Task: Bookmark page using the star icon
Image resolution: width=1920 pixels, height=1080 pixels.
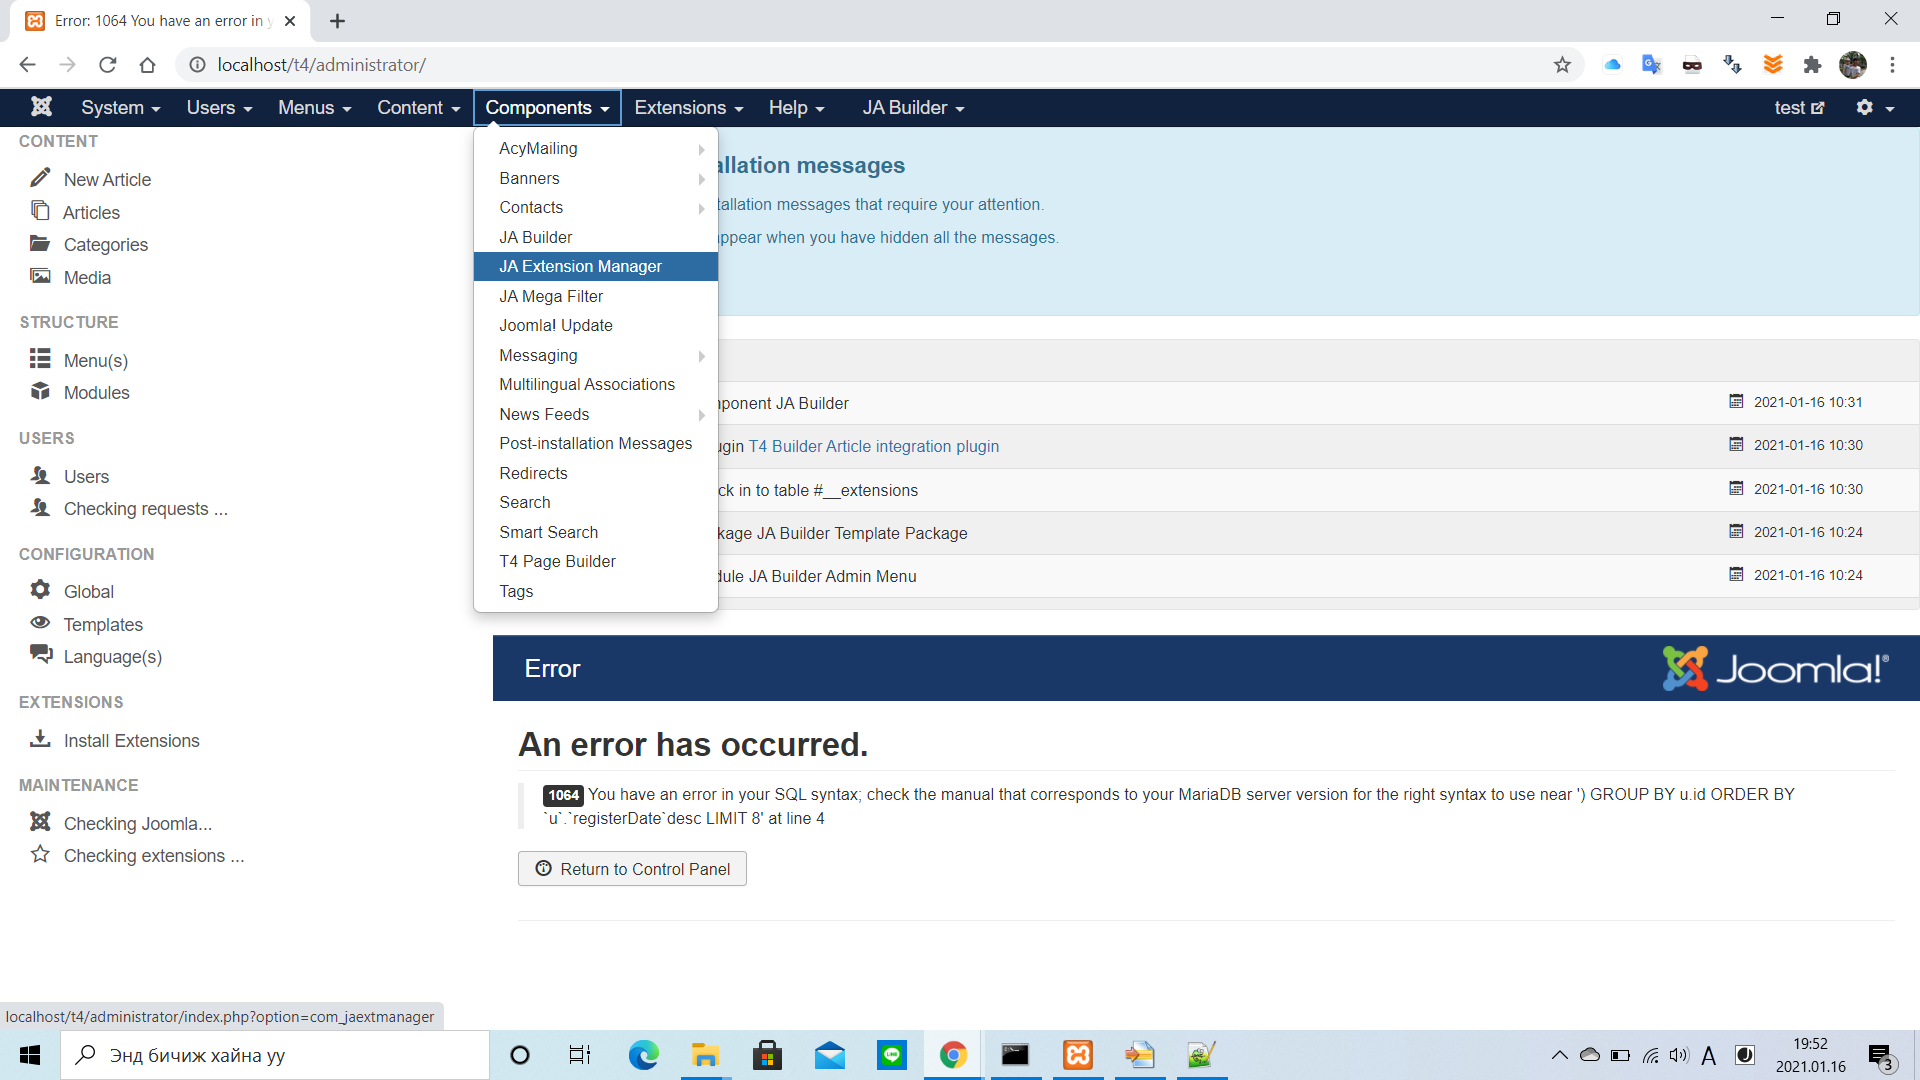Action: tap(1562, 65)
